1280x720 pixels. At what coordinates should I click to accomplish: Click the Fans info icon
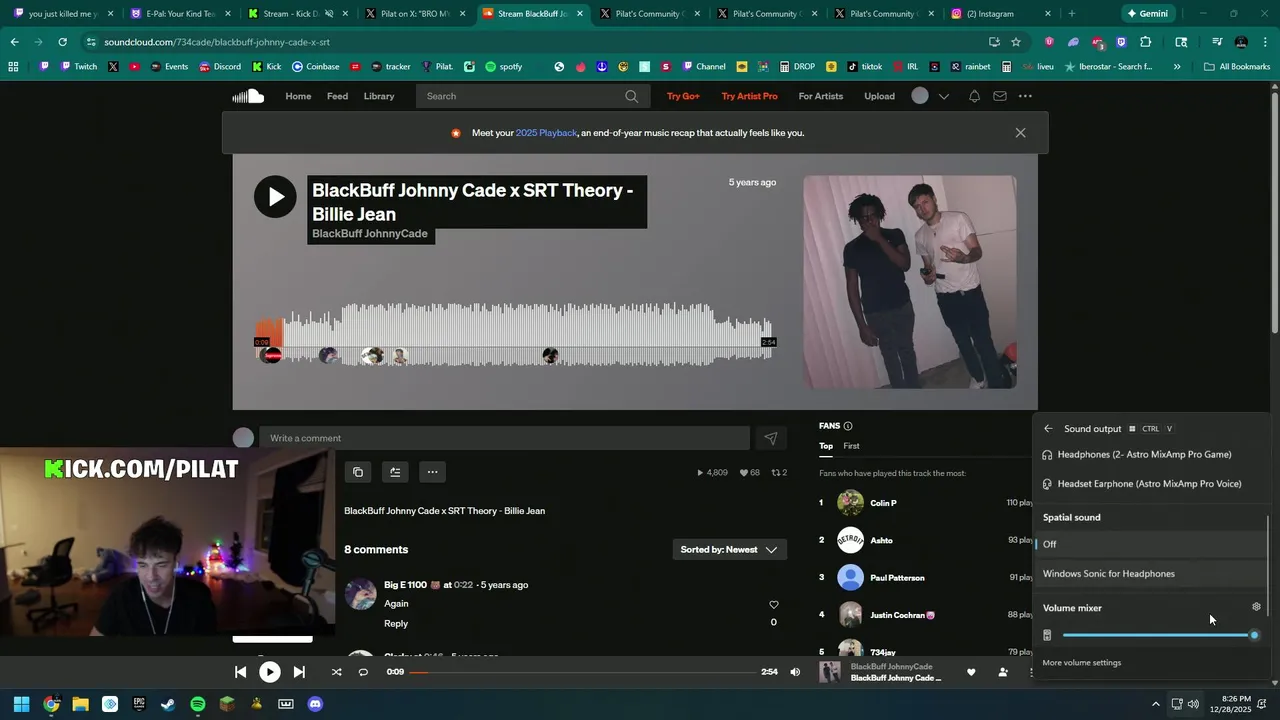(848, 426)
